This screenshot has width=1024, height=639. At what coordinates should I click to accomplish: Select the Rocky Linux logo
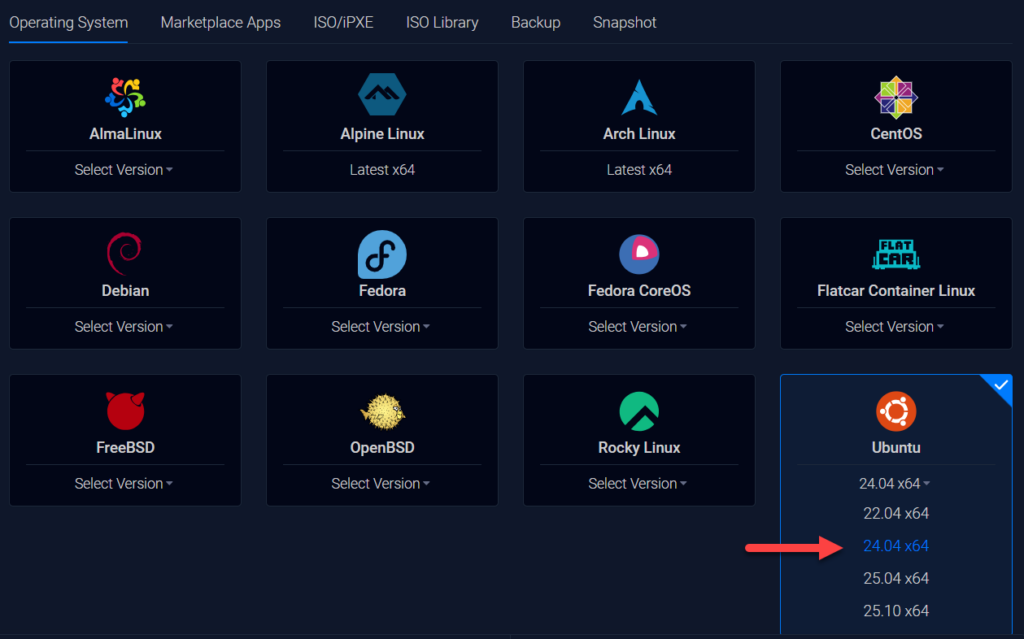639,411
